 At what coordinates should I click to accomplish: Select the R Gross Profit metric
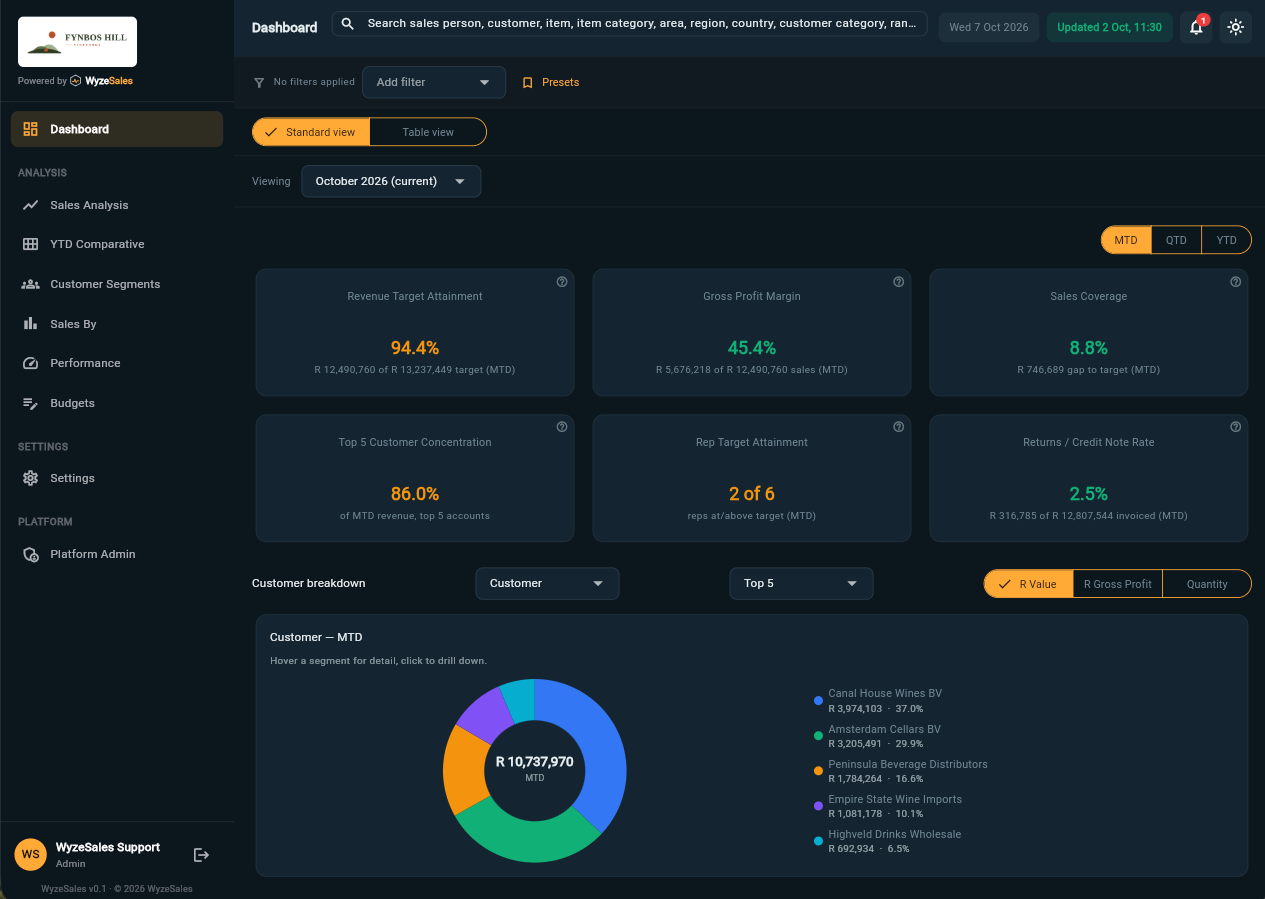1117,584
